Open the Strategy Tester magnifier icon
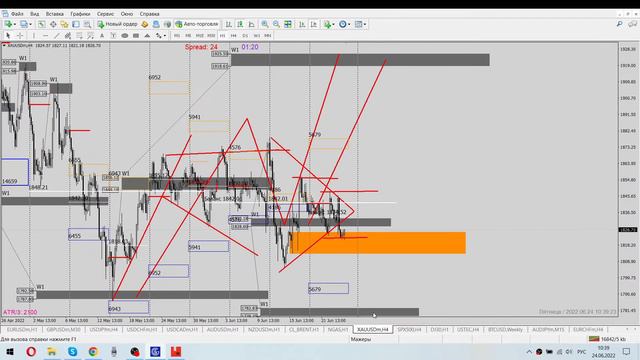The width and height of the screenshot is (640, 360). click(87, 24)
